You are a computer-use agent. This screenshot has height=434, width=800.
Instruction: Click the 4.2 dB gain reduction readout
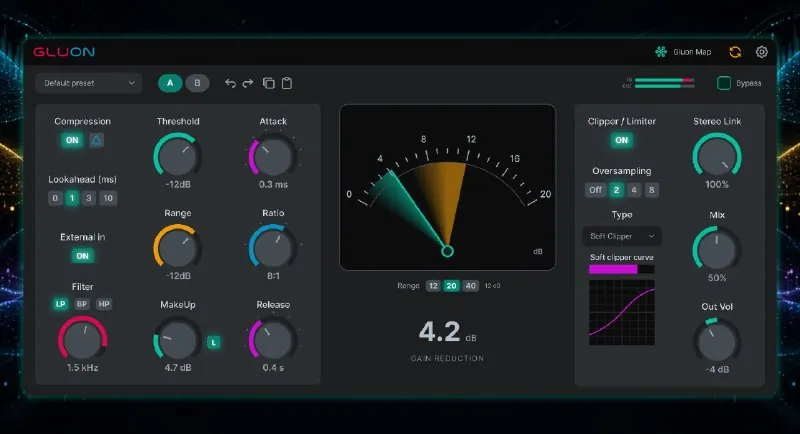tap(447, 332)
